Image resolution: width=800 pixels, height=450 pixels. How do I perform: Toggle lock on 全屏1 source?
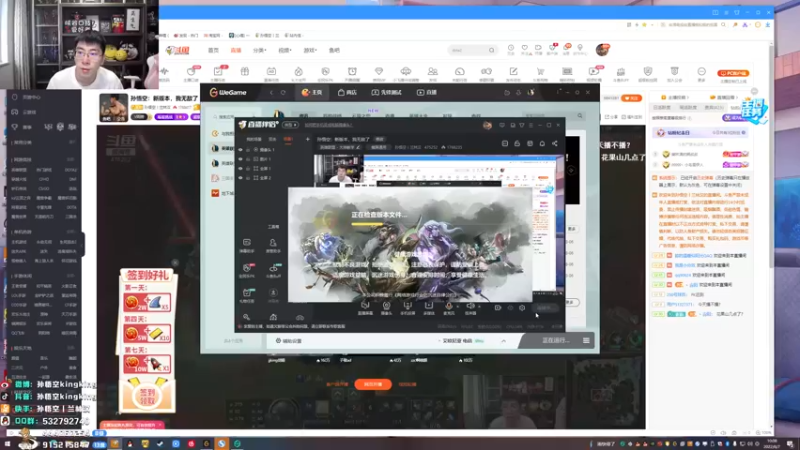[x=248, y=168]
